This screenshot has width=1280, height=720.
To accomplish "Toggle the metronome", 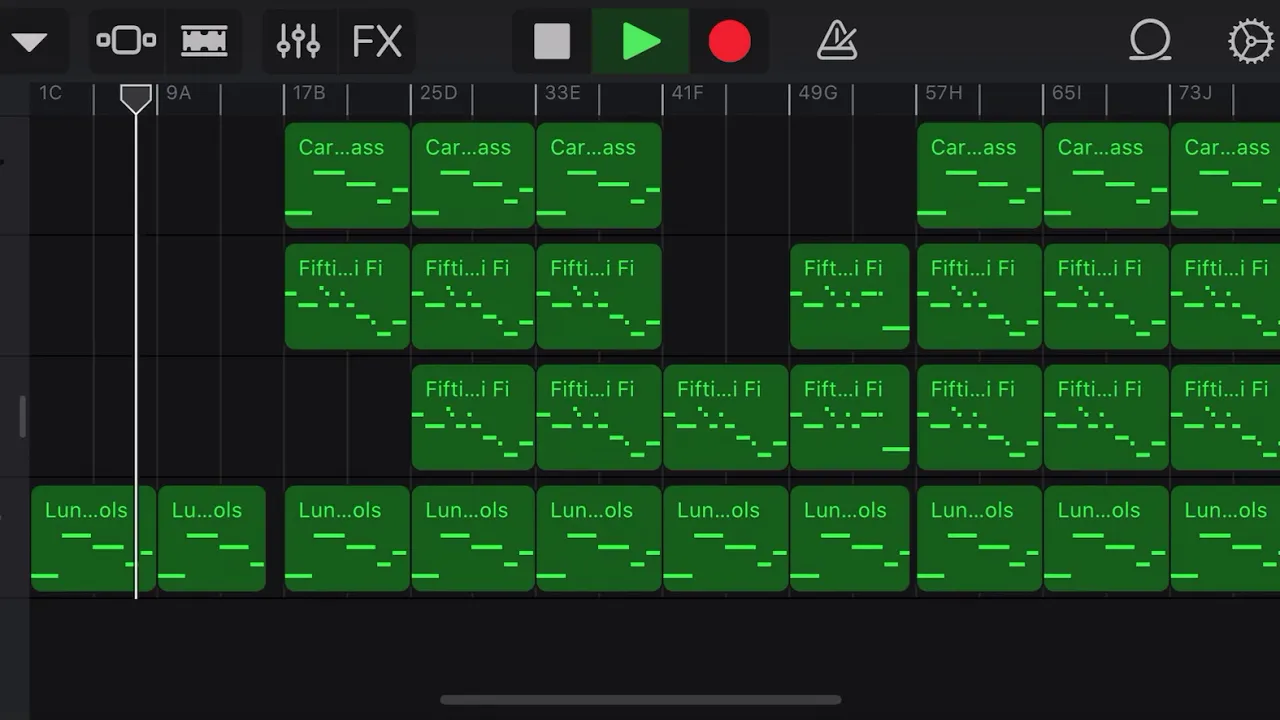I will coord(837,41).
